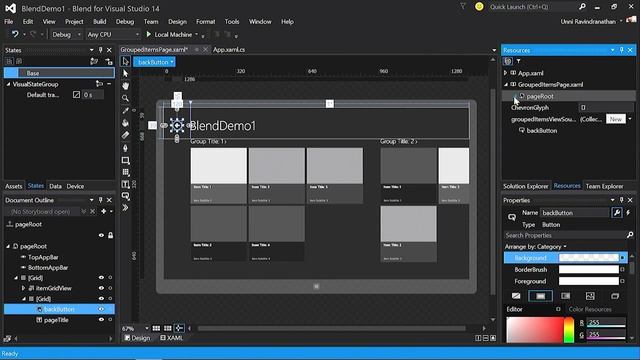
Task: Toggle visibility eye for itemGridView
Action: 101,288
